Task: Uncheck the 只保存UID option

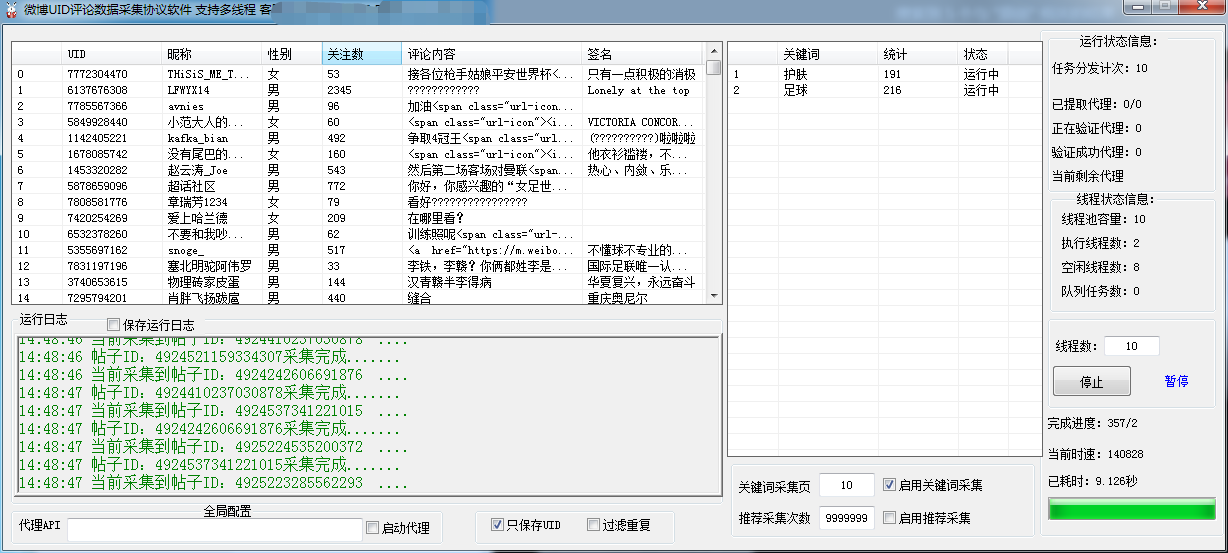Action: click(497, 525)
